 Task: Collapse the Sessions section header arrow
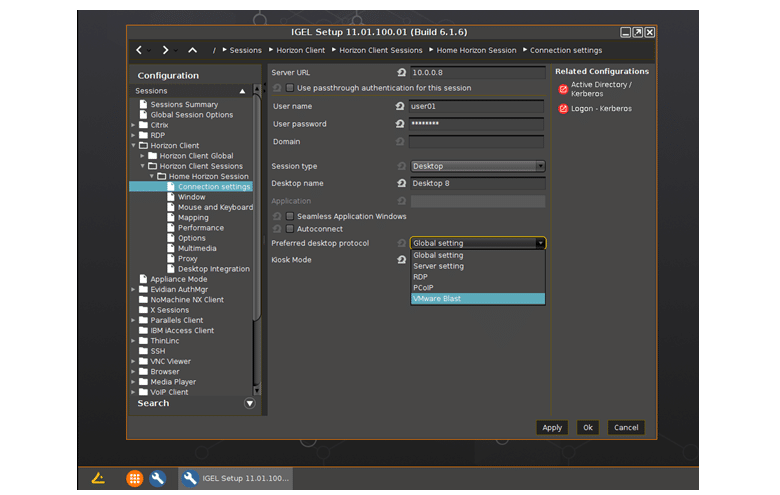pos(242,91)
